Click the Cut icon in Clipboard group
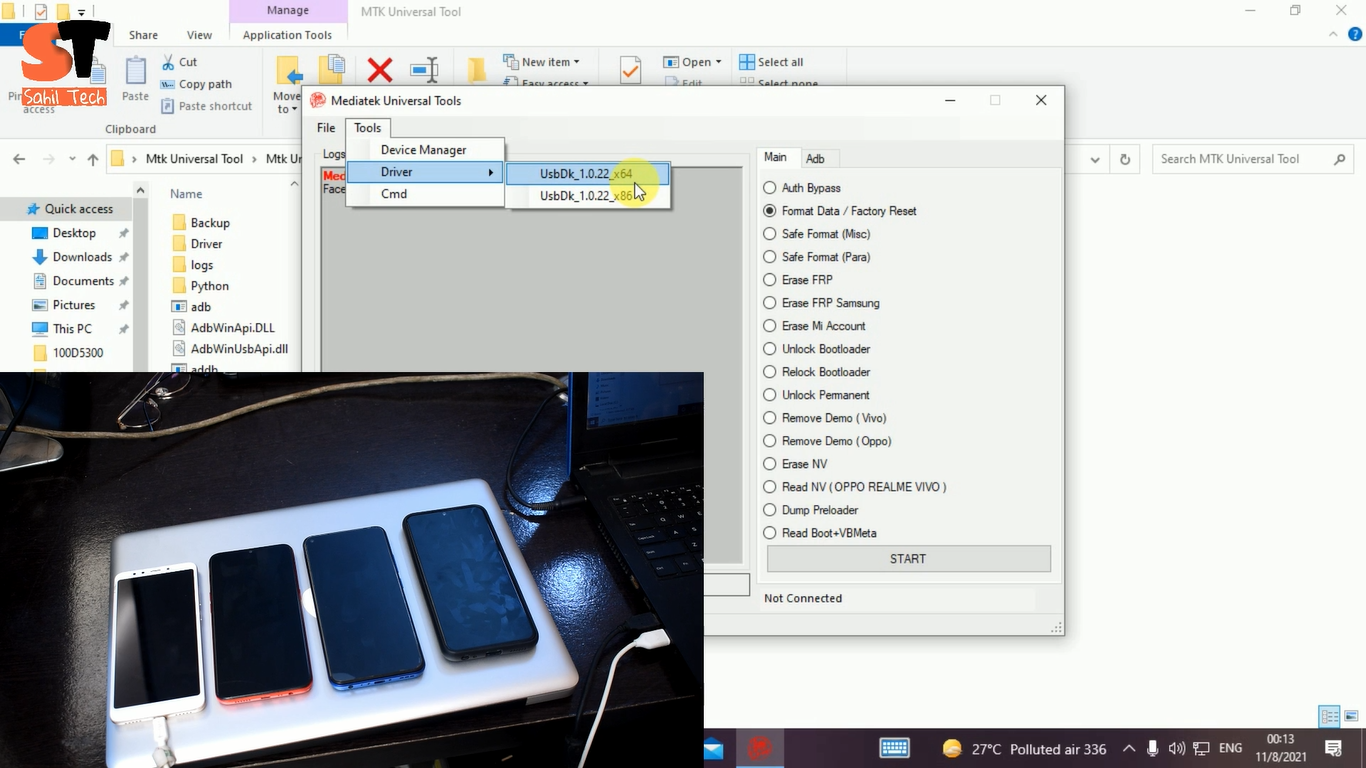 180,62
